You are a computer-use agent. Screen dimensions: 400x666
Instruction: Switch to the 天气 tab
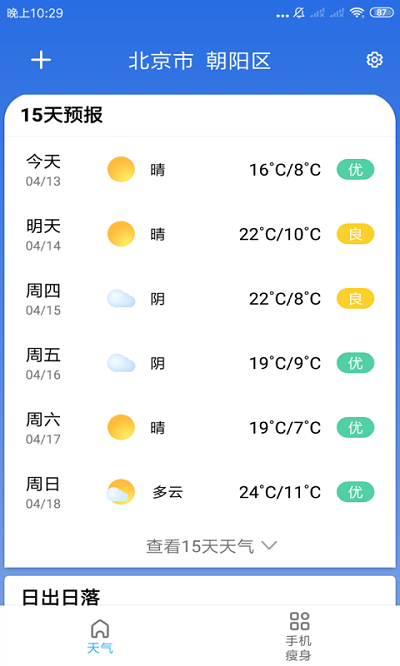click(x=100, y=636)
